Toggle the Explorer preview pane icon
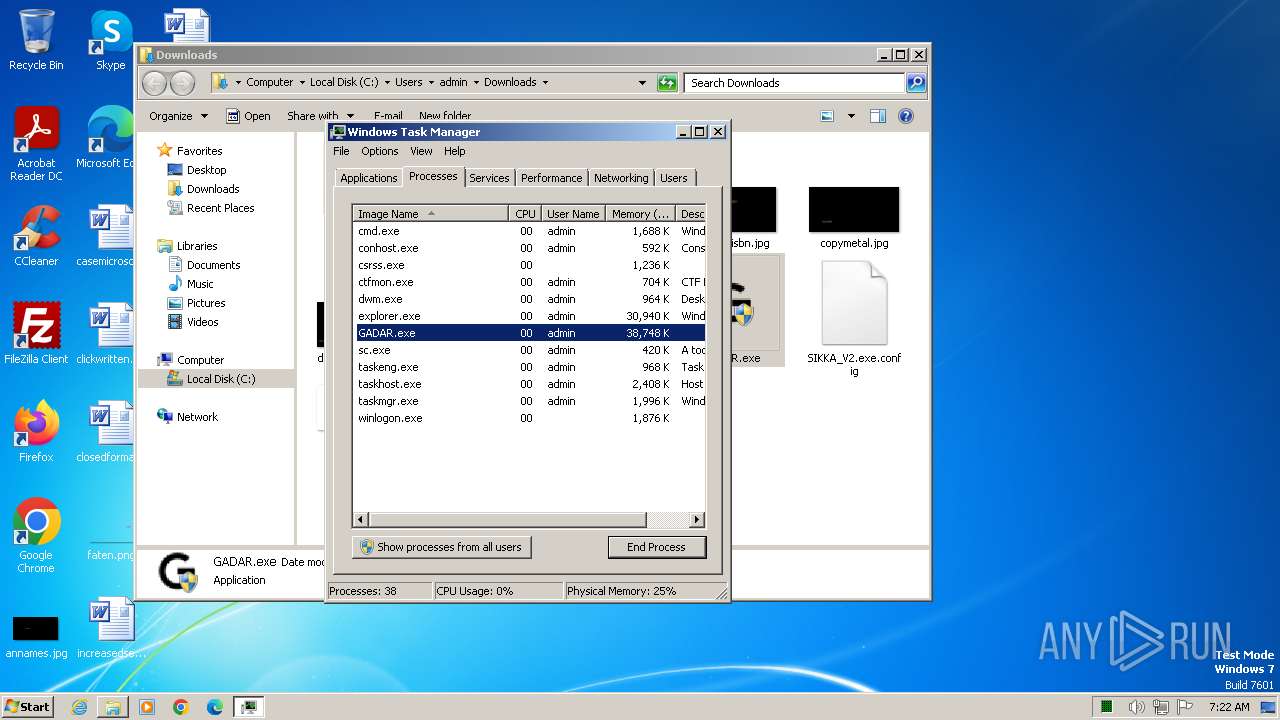Screen dimensions: 1280x720 pos(877,116)
